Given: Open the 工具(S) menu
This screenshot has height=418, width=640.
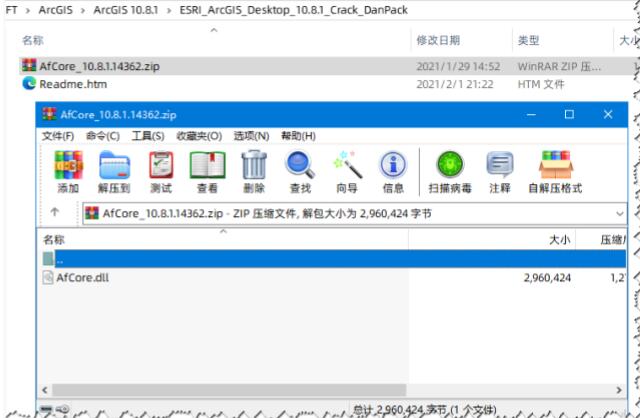Looking at the screenshot, I should 148,136.
